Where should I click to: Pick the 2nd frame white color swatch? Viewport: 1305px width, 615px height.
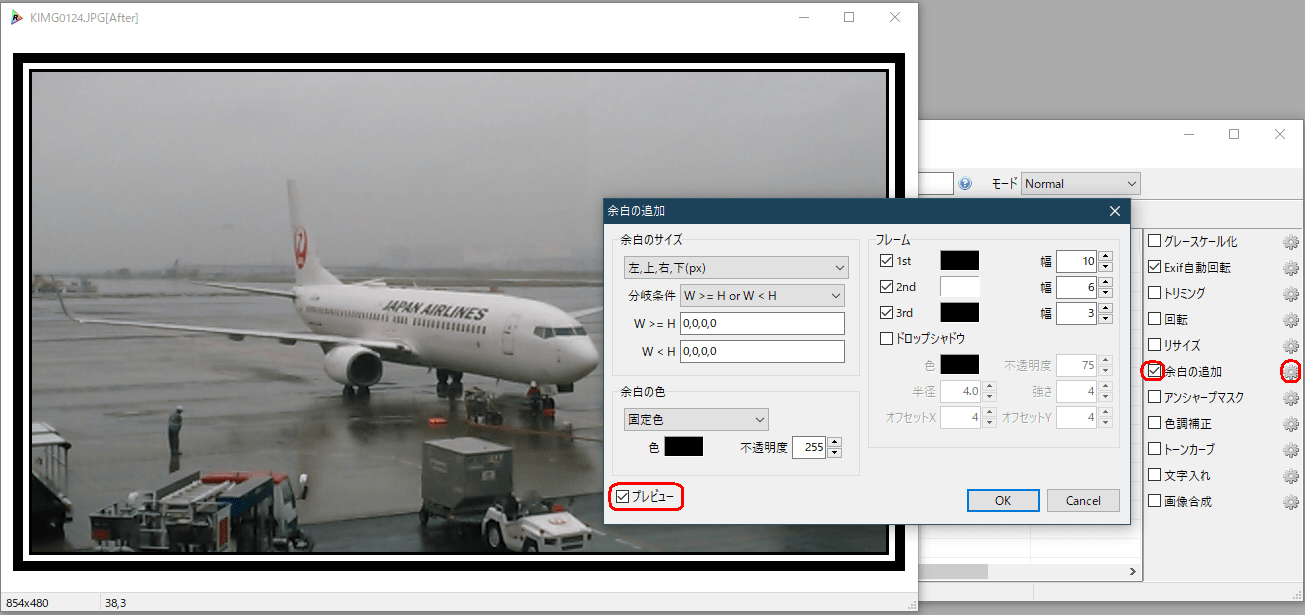tap(960, 287)
